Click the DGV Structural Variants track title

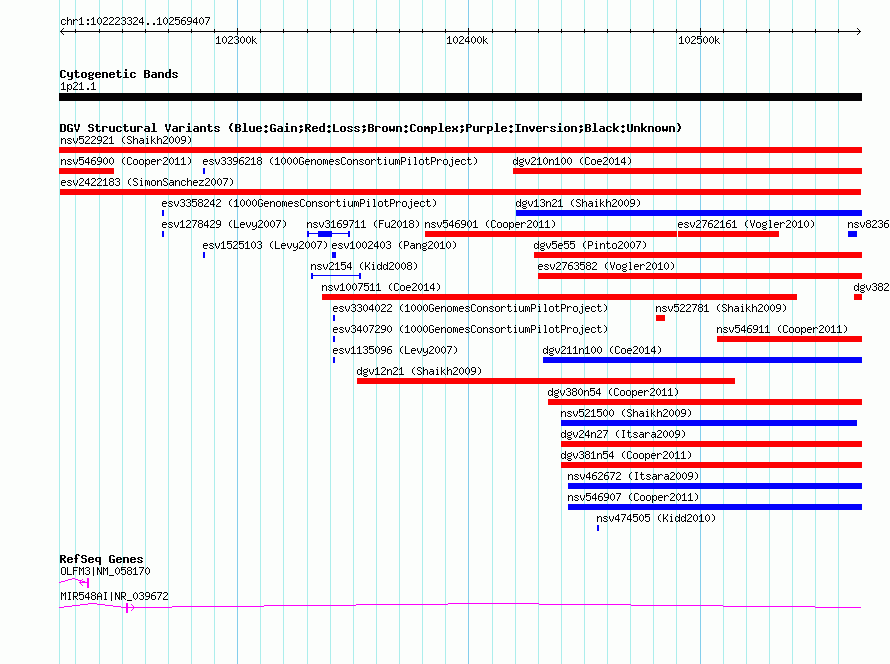[x=371, y=128]
